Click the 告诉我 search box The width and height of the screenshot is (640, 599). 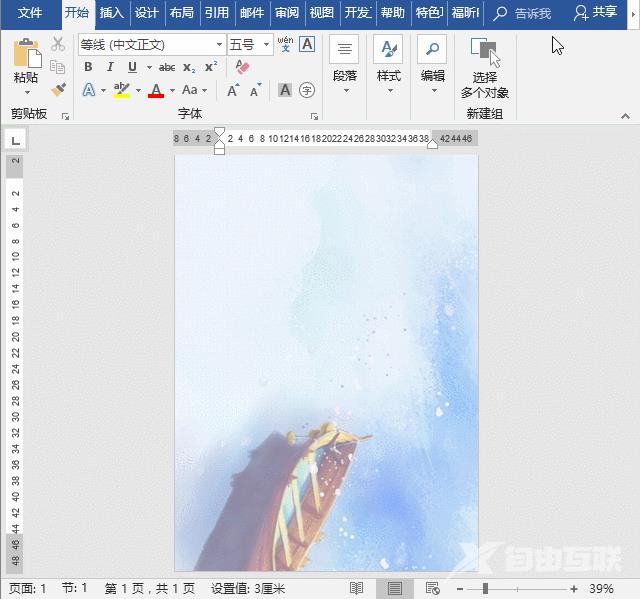pyautogui.click(x=524, y=13)
